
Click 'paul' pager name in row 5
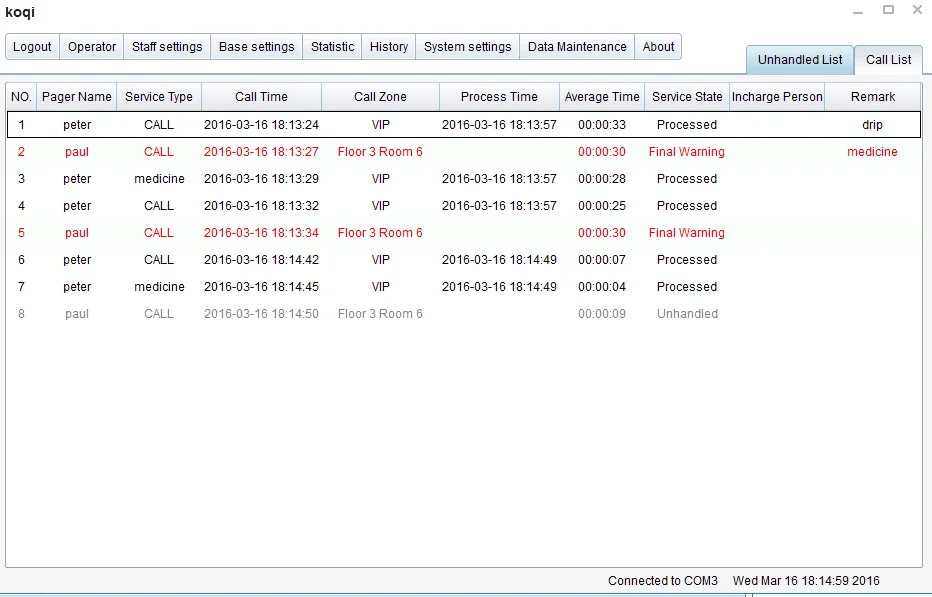click(77, 233)
